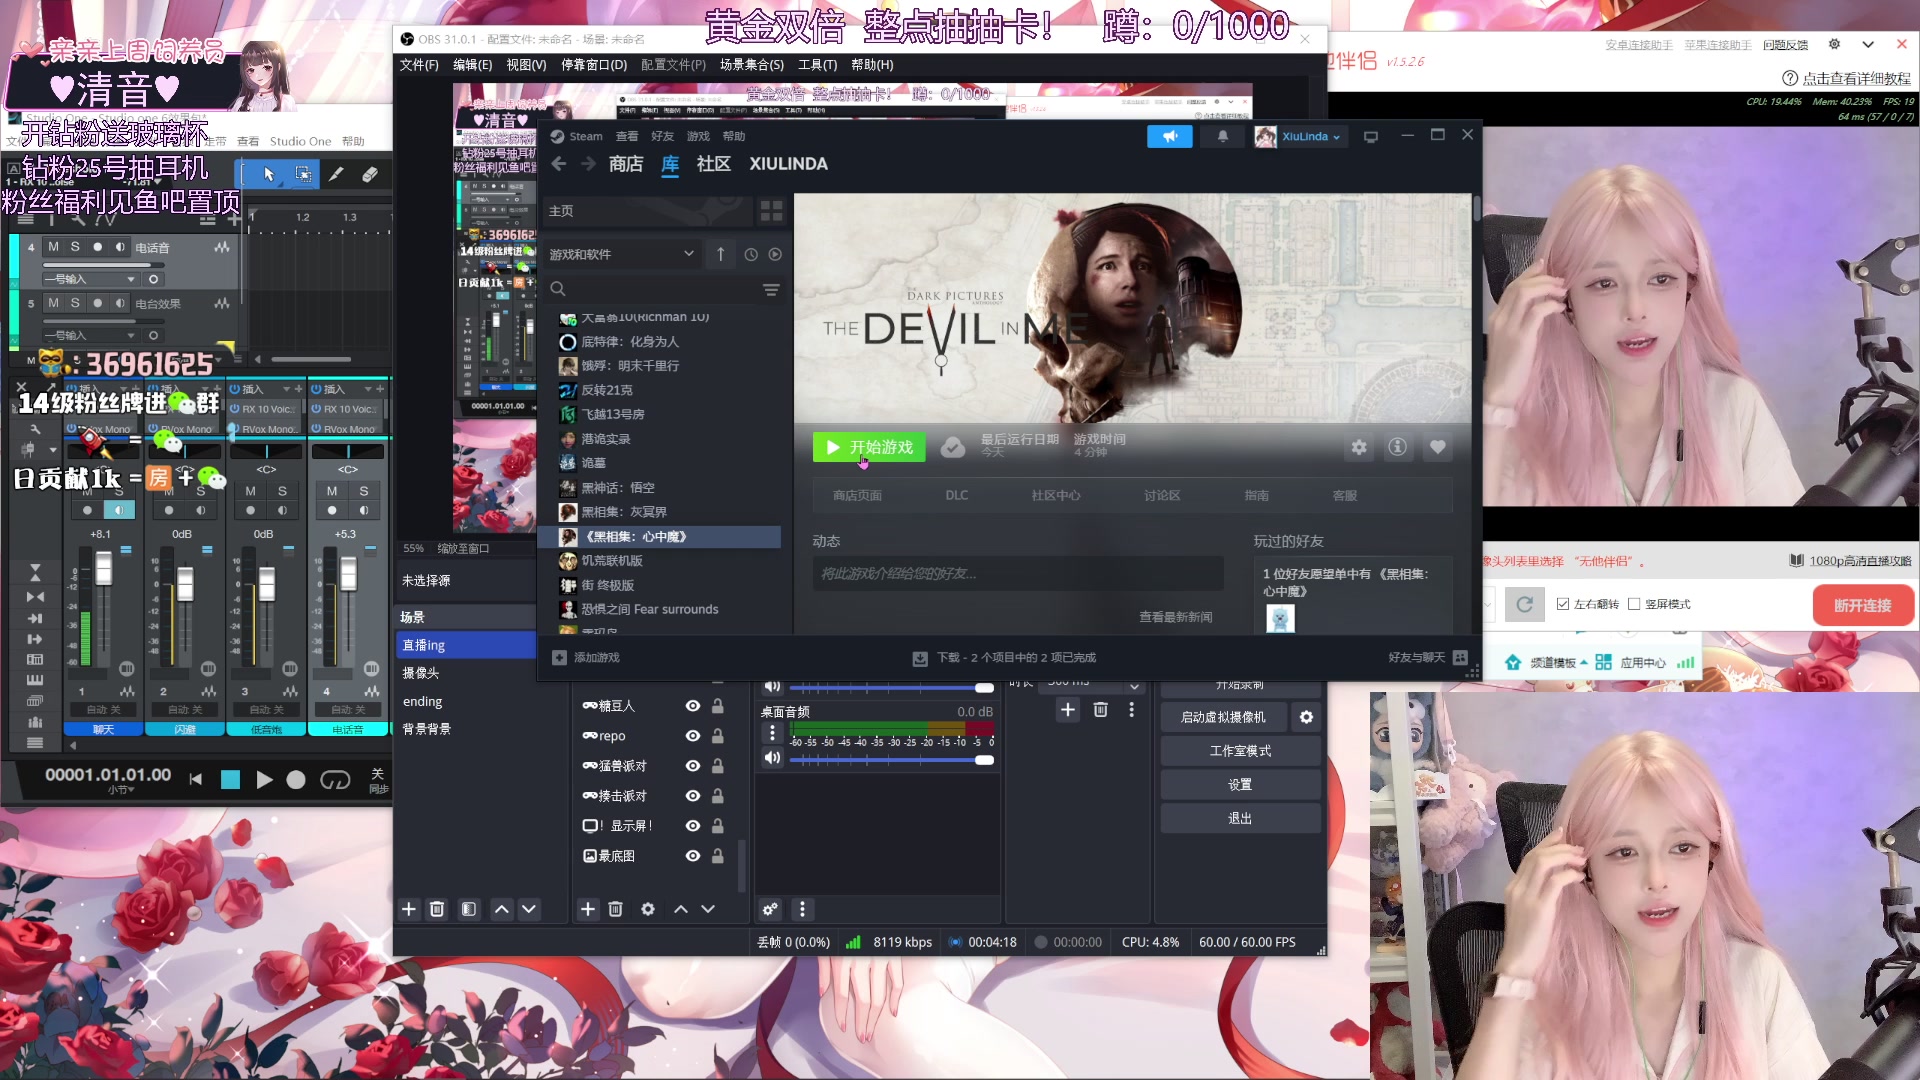
Task: Mute track 4 电话音 in Studio One
Action: [x=53, y=247]
